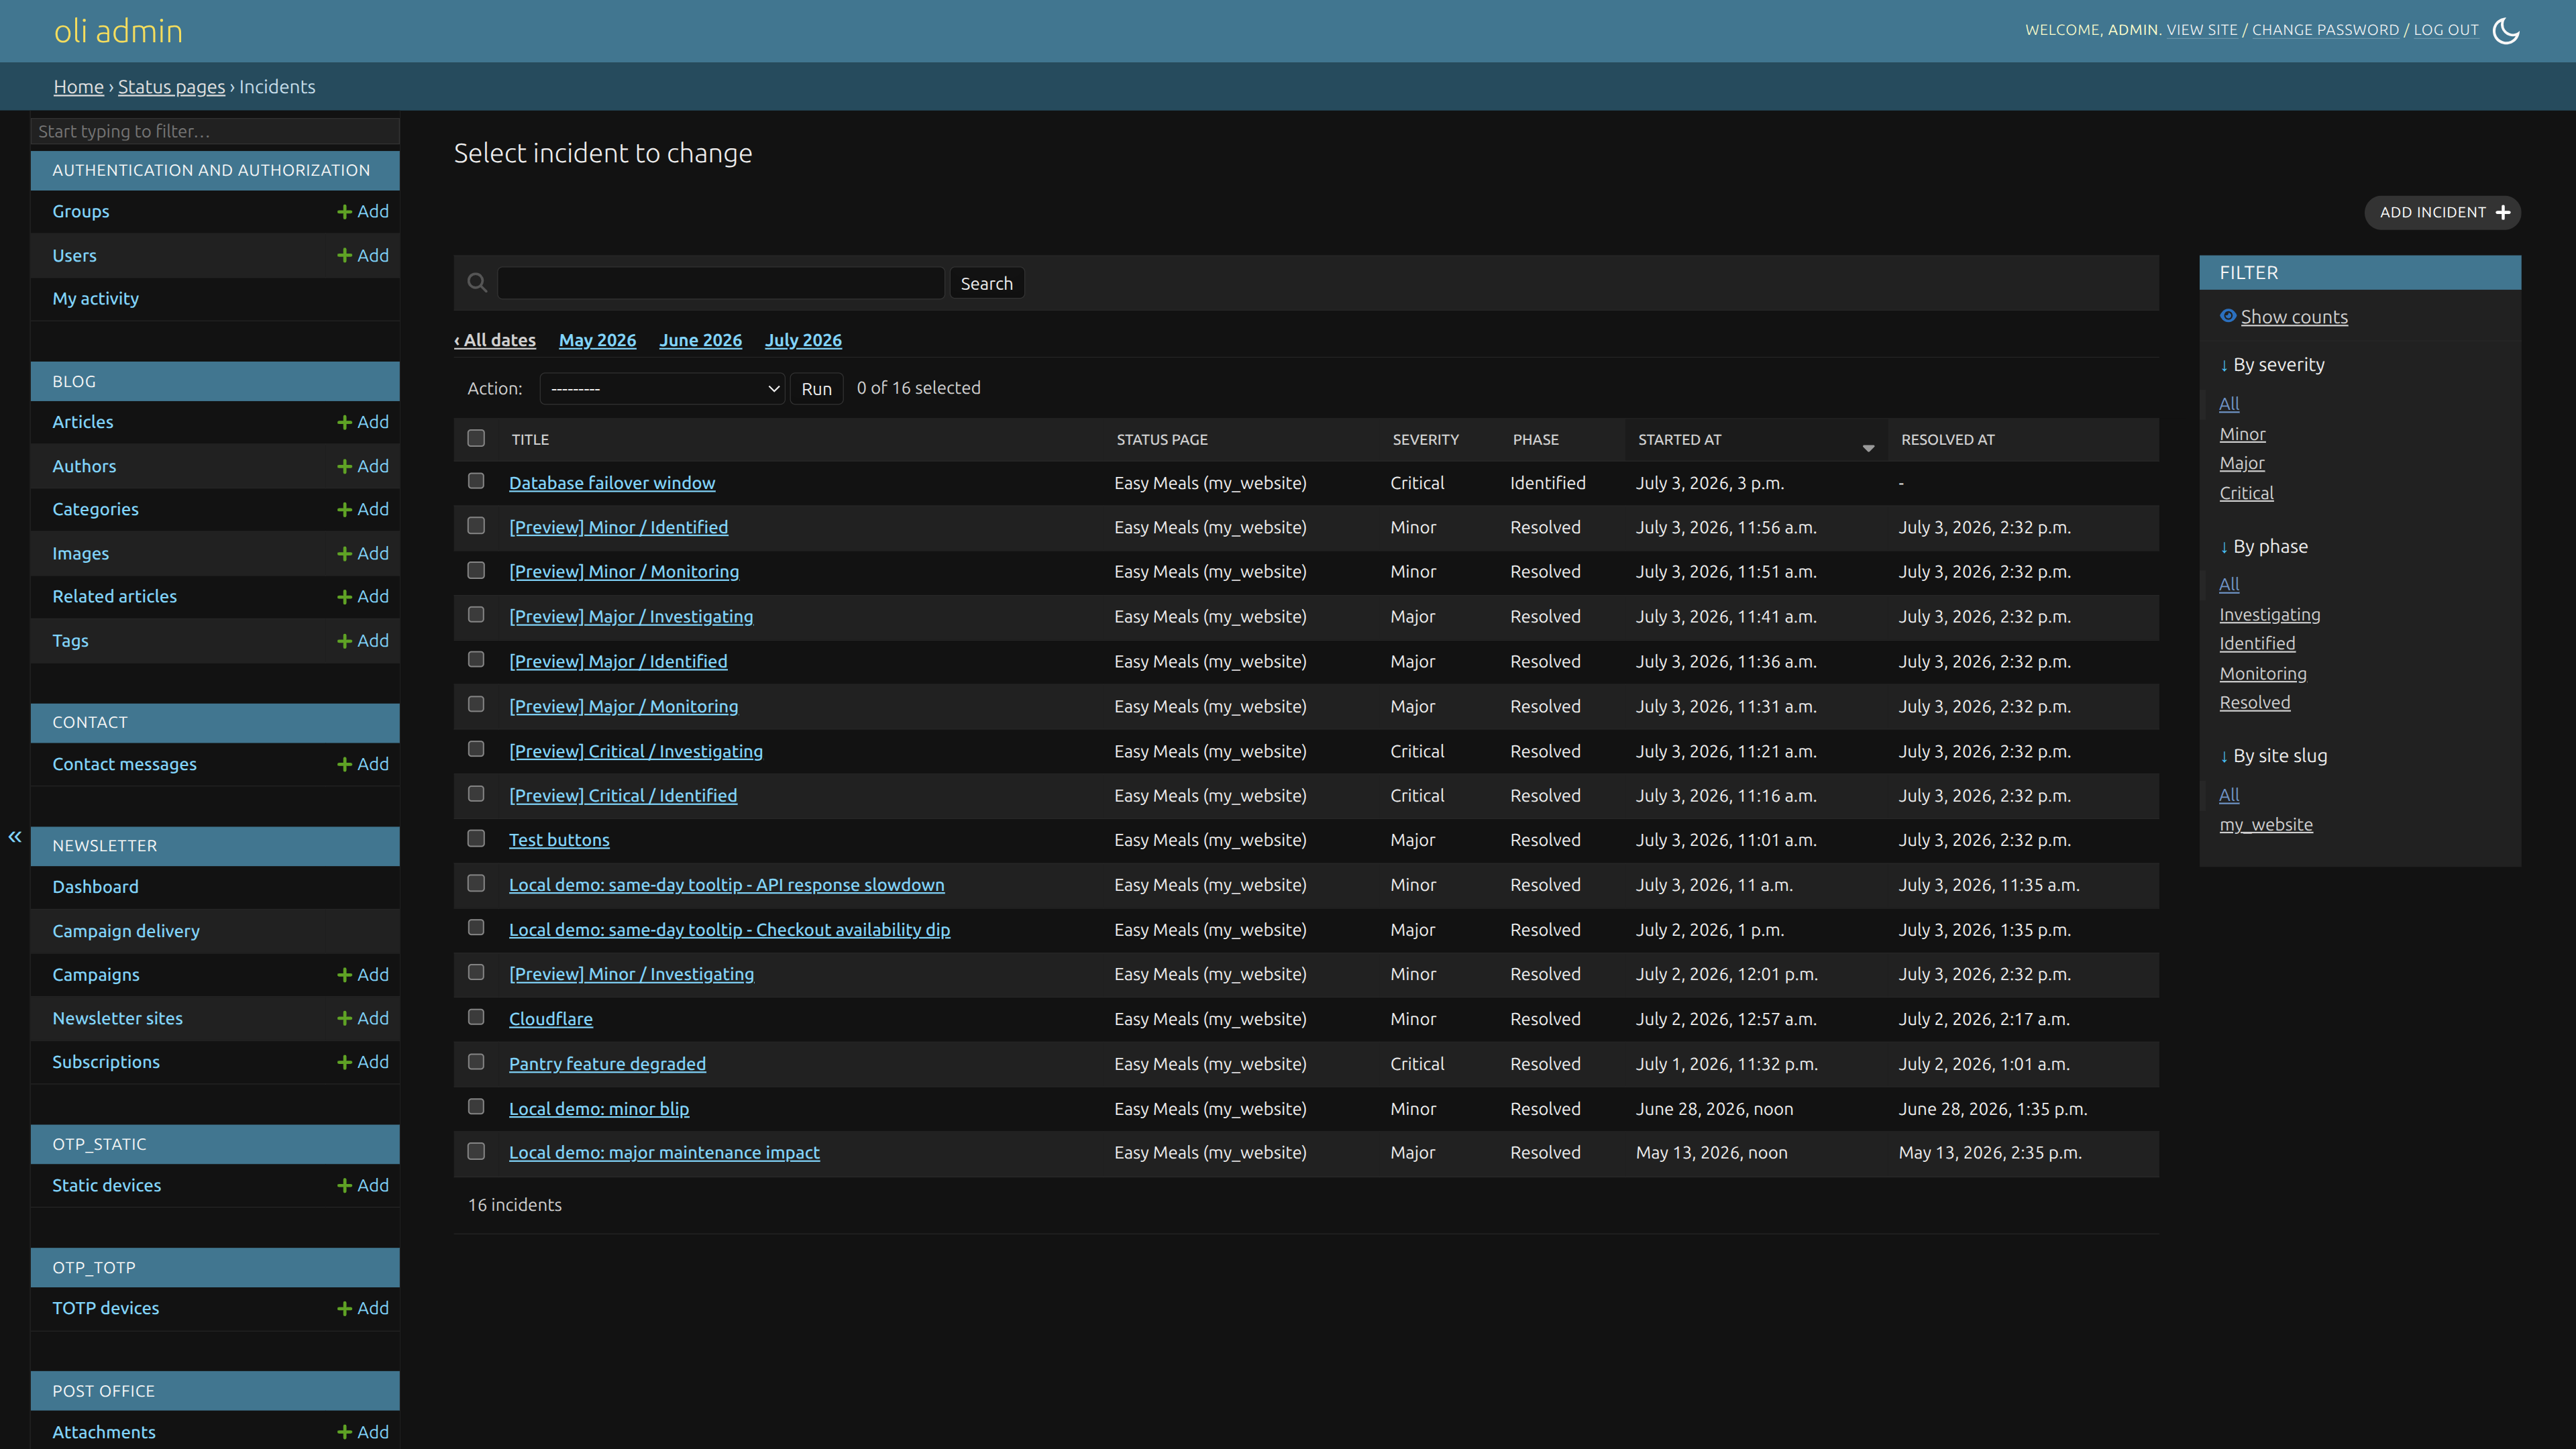This screenshot has width=2576, height=1449.
Task: Click the incident search text field
Action: (720, 283)
